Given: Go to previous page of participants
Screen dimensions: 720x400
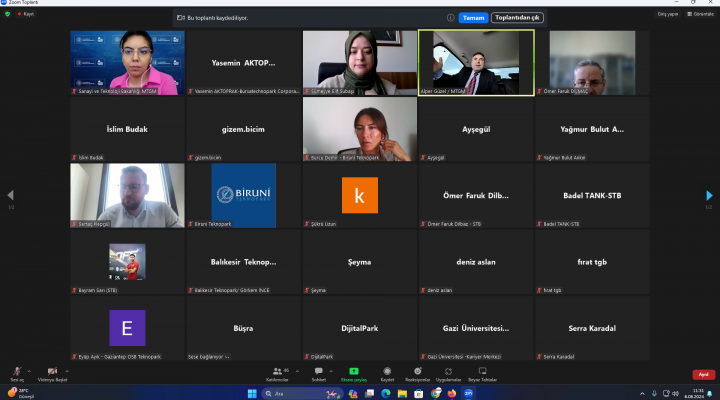Looking at the screenshot, I should 11,195.
